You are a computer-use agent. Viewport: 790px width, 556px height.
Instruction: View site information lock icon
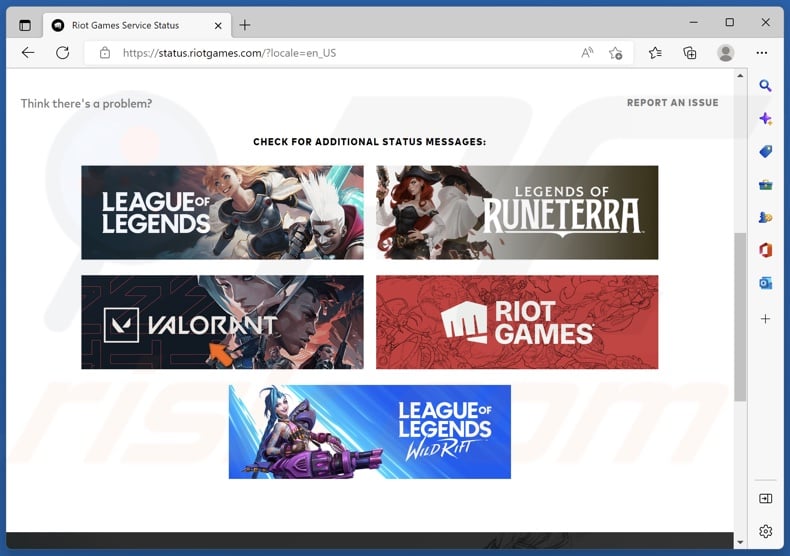pos(105,53)
